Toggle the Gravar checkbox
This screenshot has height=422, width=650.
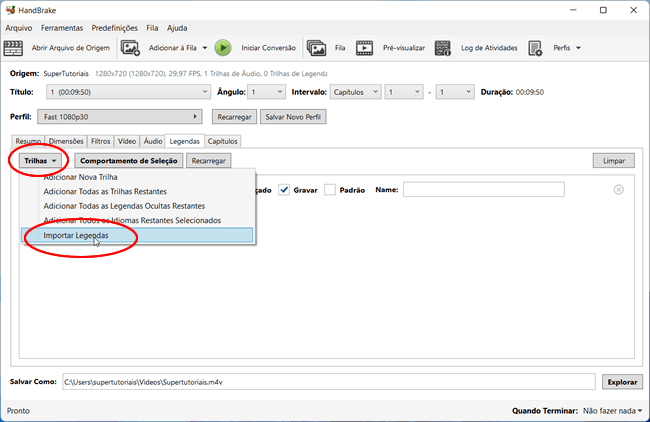[284, 189]
